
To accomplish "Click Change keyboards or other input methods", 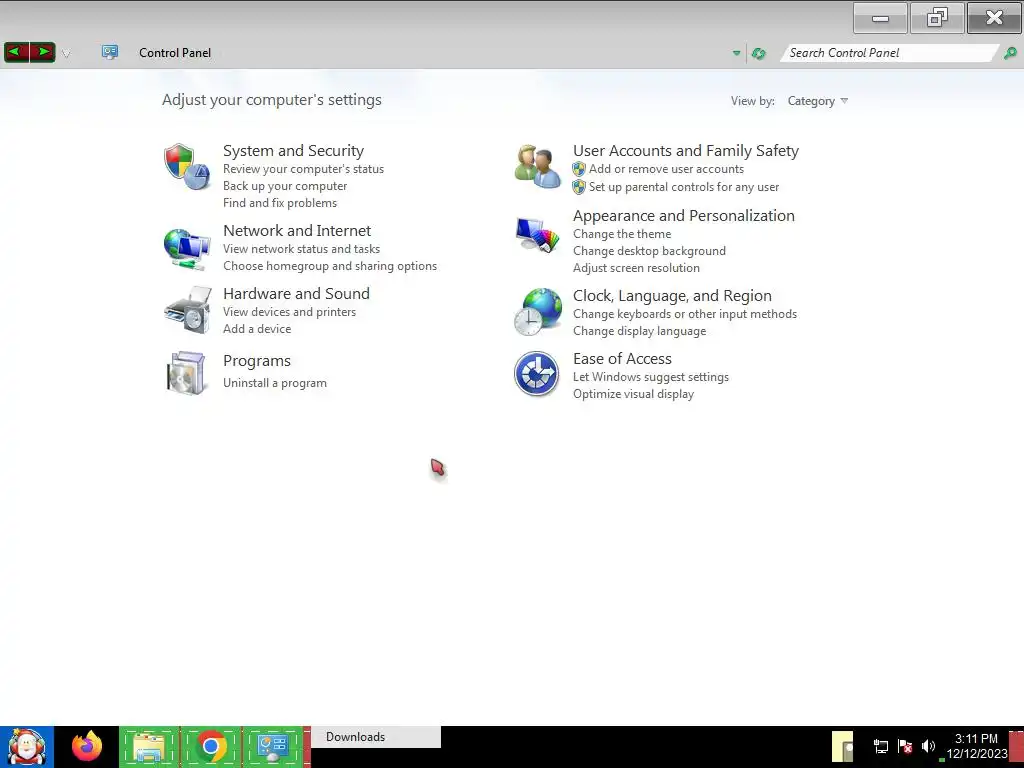I will (x=684, y=314).
